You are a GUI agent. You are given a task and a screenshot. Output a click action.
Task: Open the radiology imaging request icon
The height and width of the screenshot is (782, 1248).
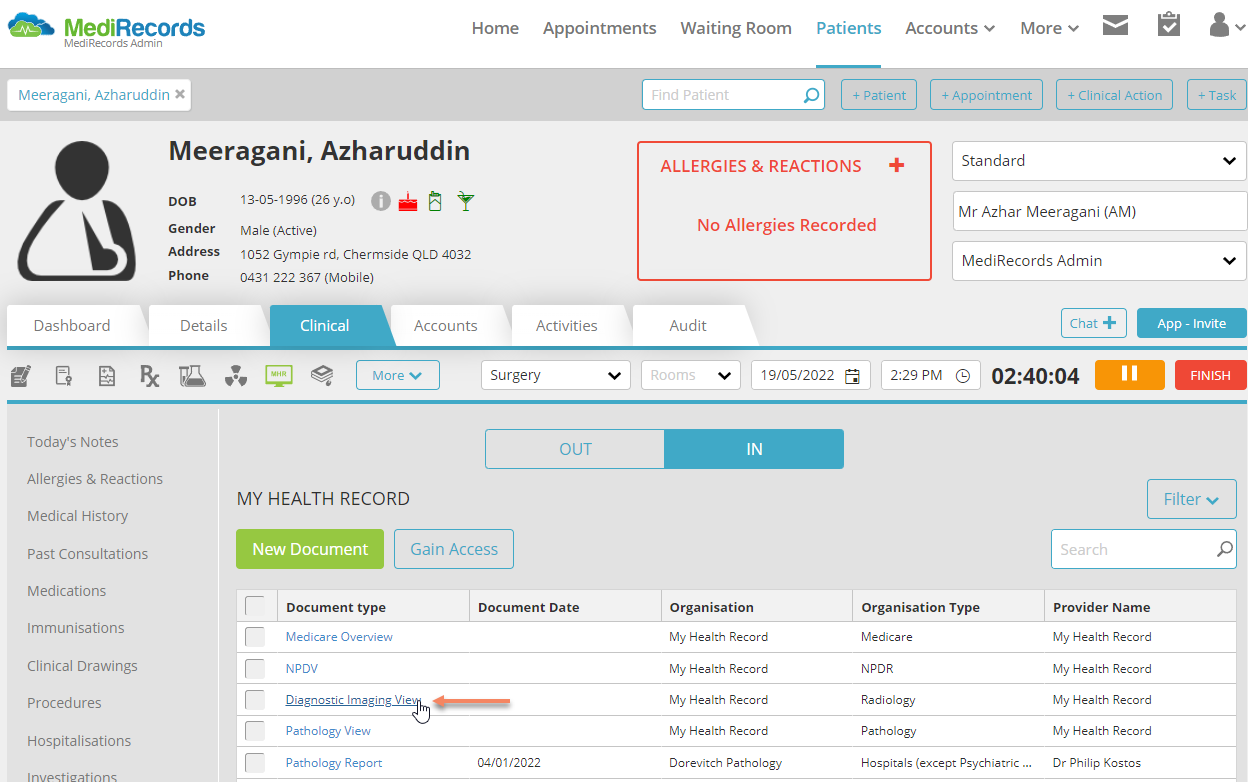tap(235, 376)
